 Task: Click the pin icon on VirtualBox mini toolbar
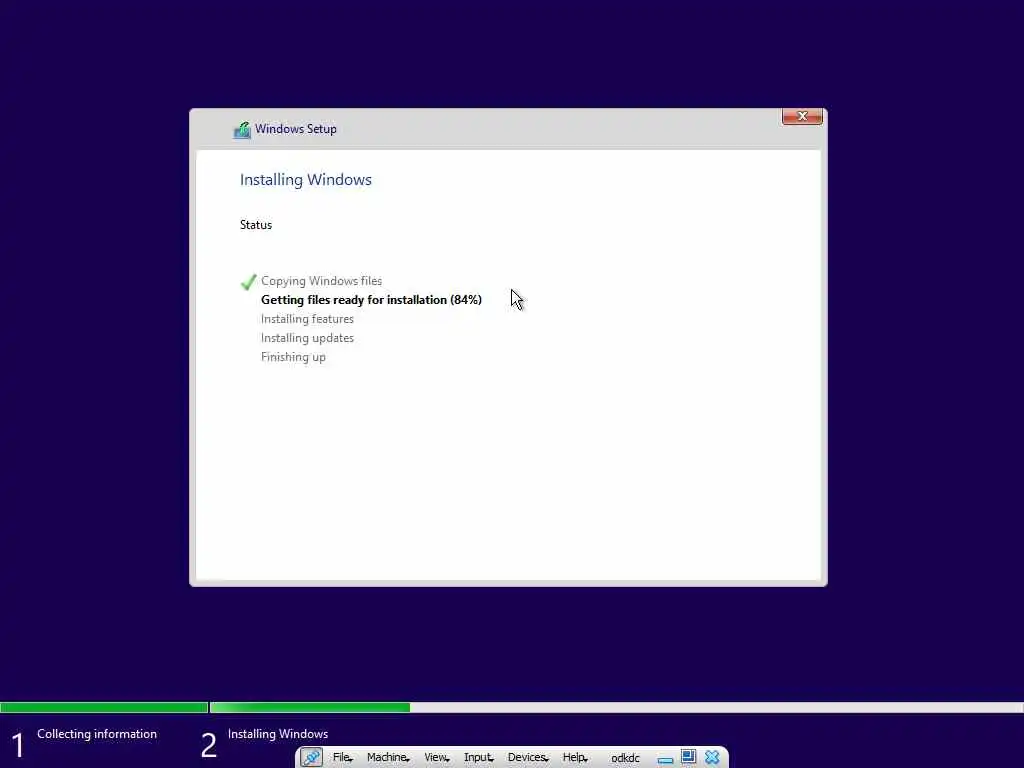(312, 757)
